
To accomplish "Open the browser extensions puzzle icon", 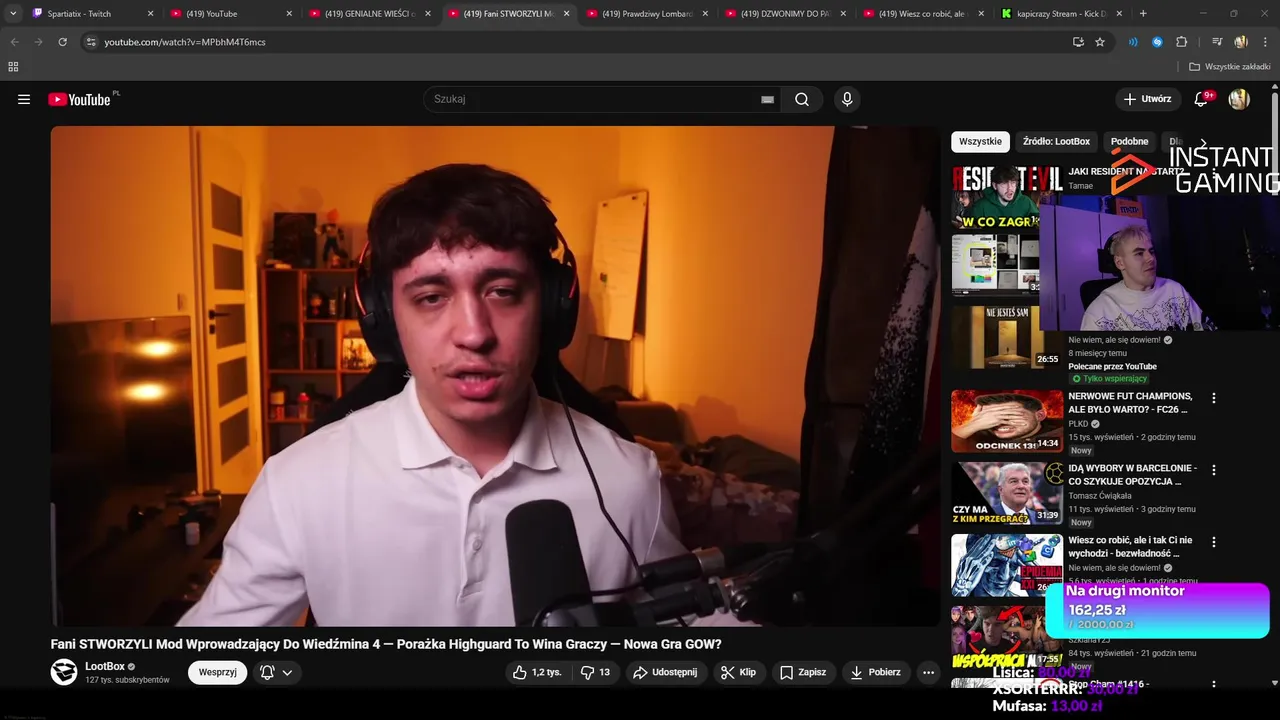I will point(1182,42).
